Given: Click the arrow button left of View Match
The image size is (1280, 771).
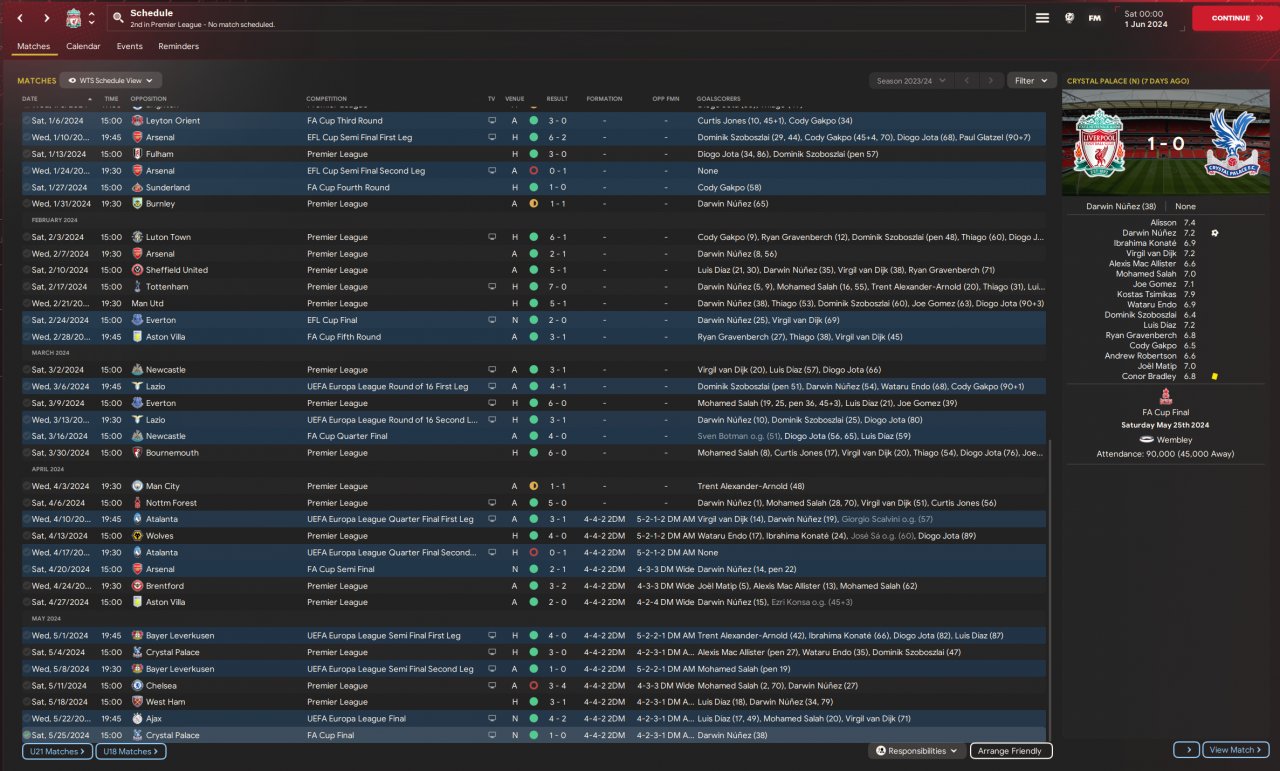Looking at the screenshot, I should click(1186, 750).
